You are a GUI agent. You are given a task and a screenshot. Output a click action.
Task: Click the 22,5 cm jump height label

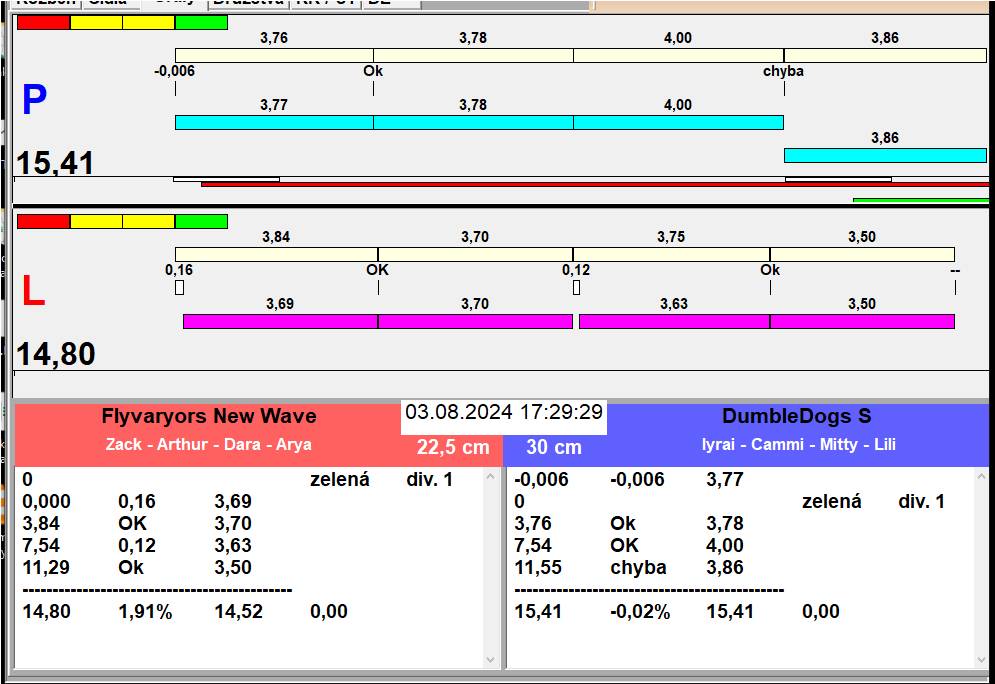453,448
